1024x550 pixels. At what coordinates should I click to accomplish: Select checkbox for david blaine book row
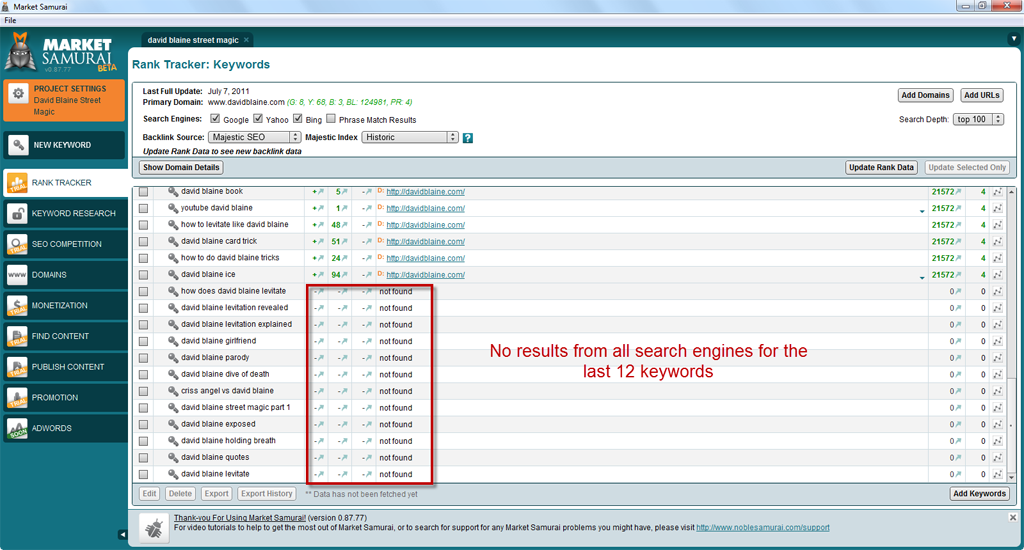(x=144, y=192)
